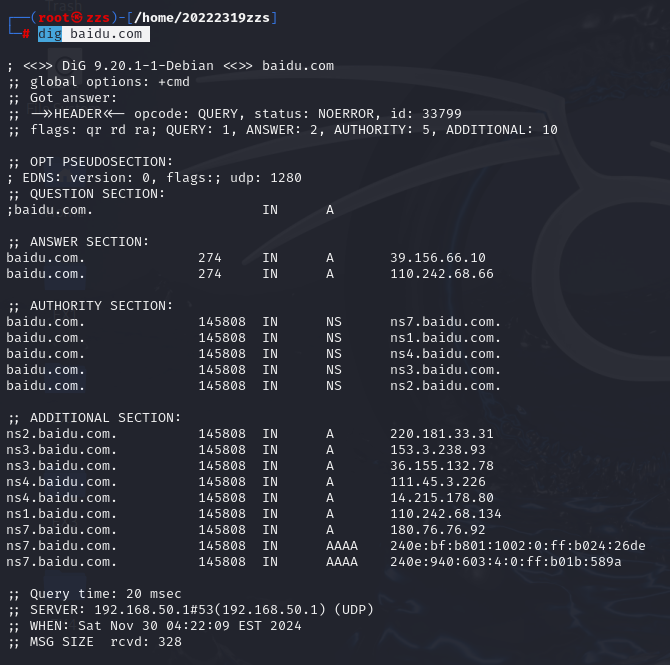
Task: Click the baidu.com argument in the prompt
Action: point(106,34)
